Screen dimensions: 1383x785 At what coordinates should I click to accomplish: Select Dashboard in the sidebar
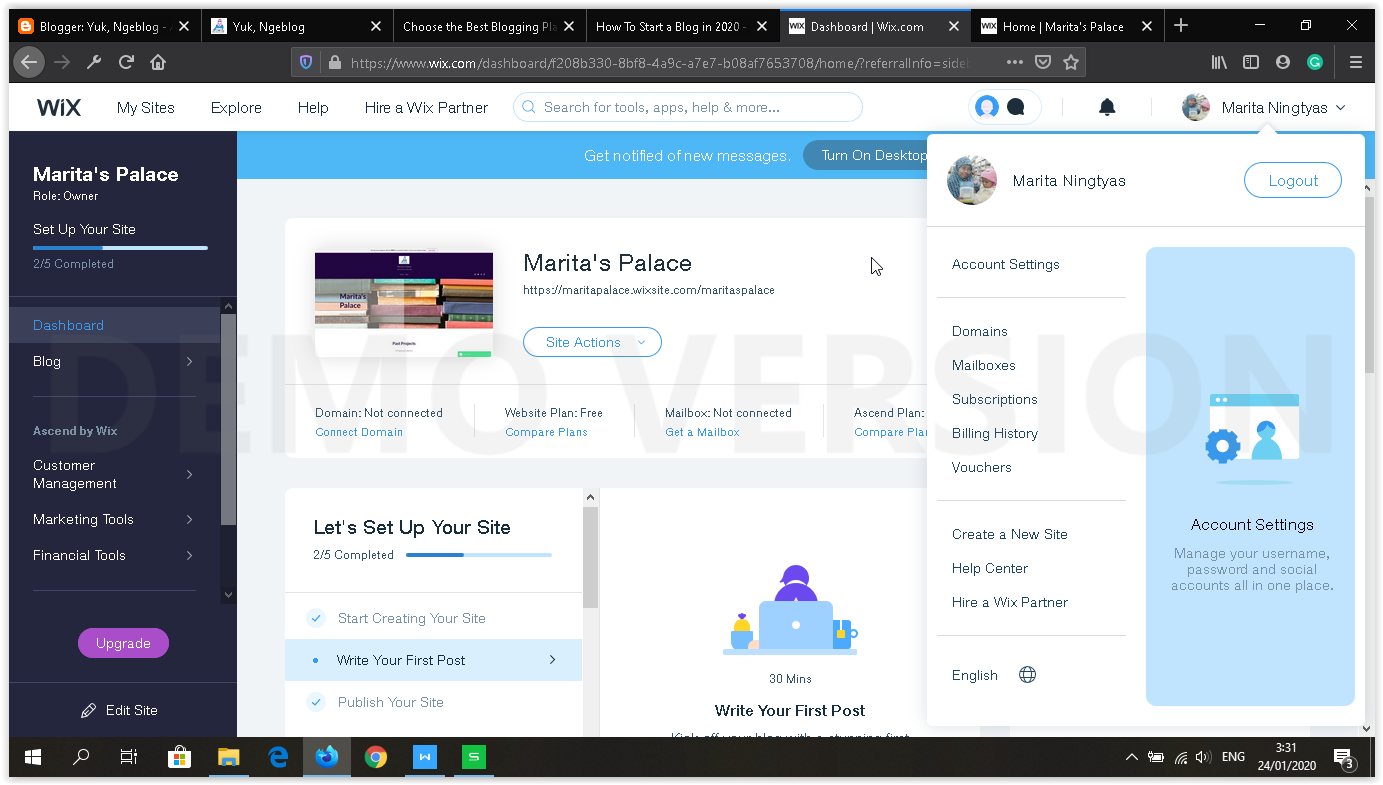tap(115, 325)
